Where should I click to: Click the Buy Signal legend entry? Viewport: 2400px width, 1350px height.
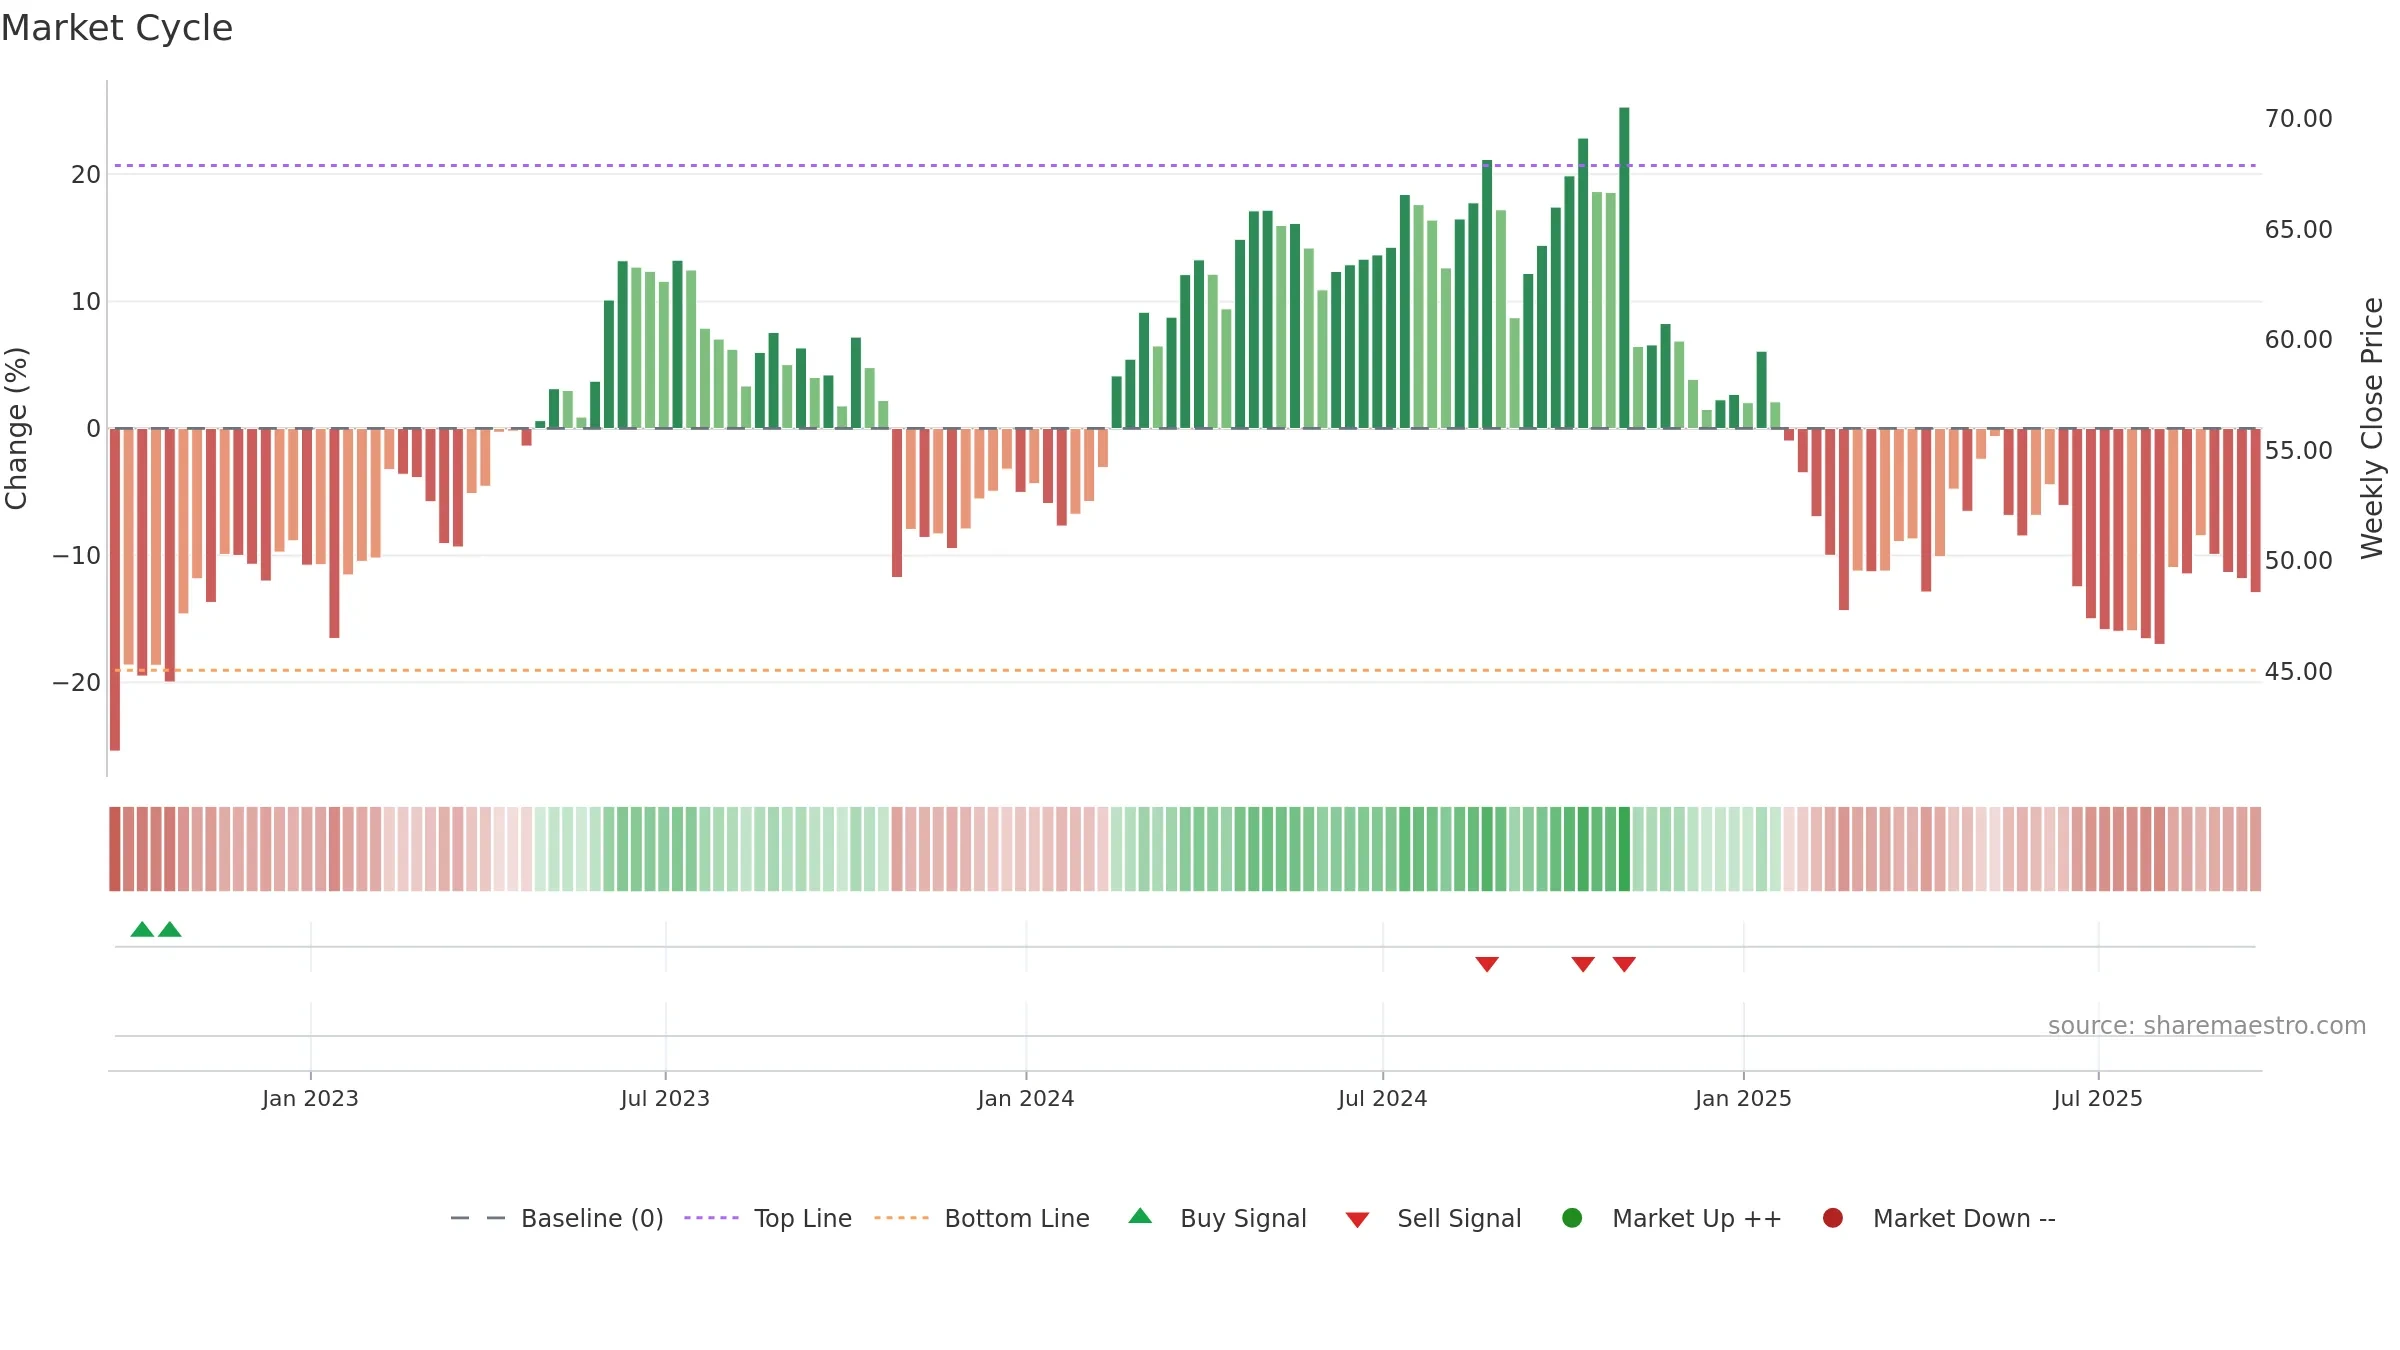click(x=1217, y=1218)
